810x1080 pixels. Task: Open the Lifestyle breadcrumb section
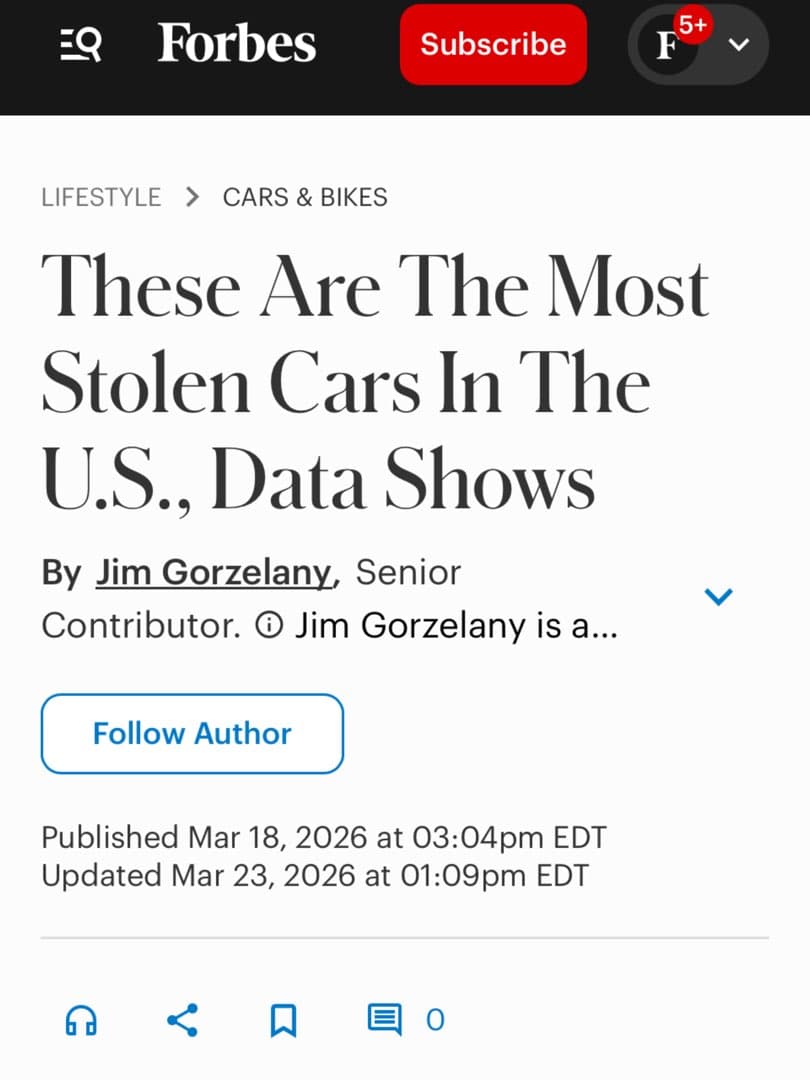point(101,197)
